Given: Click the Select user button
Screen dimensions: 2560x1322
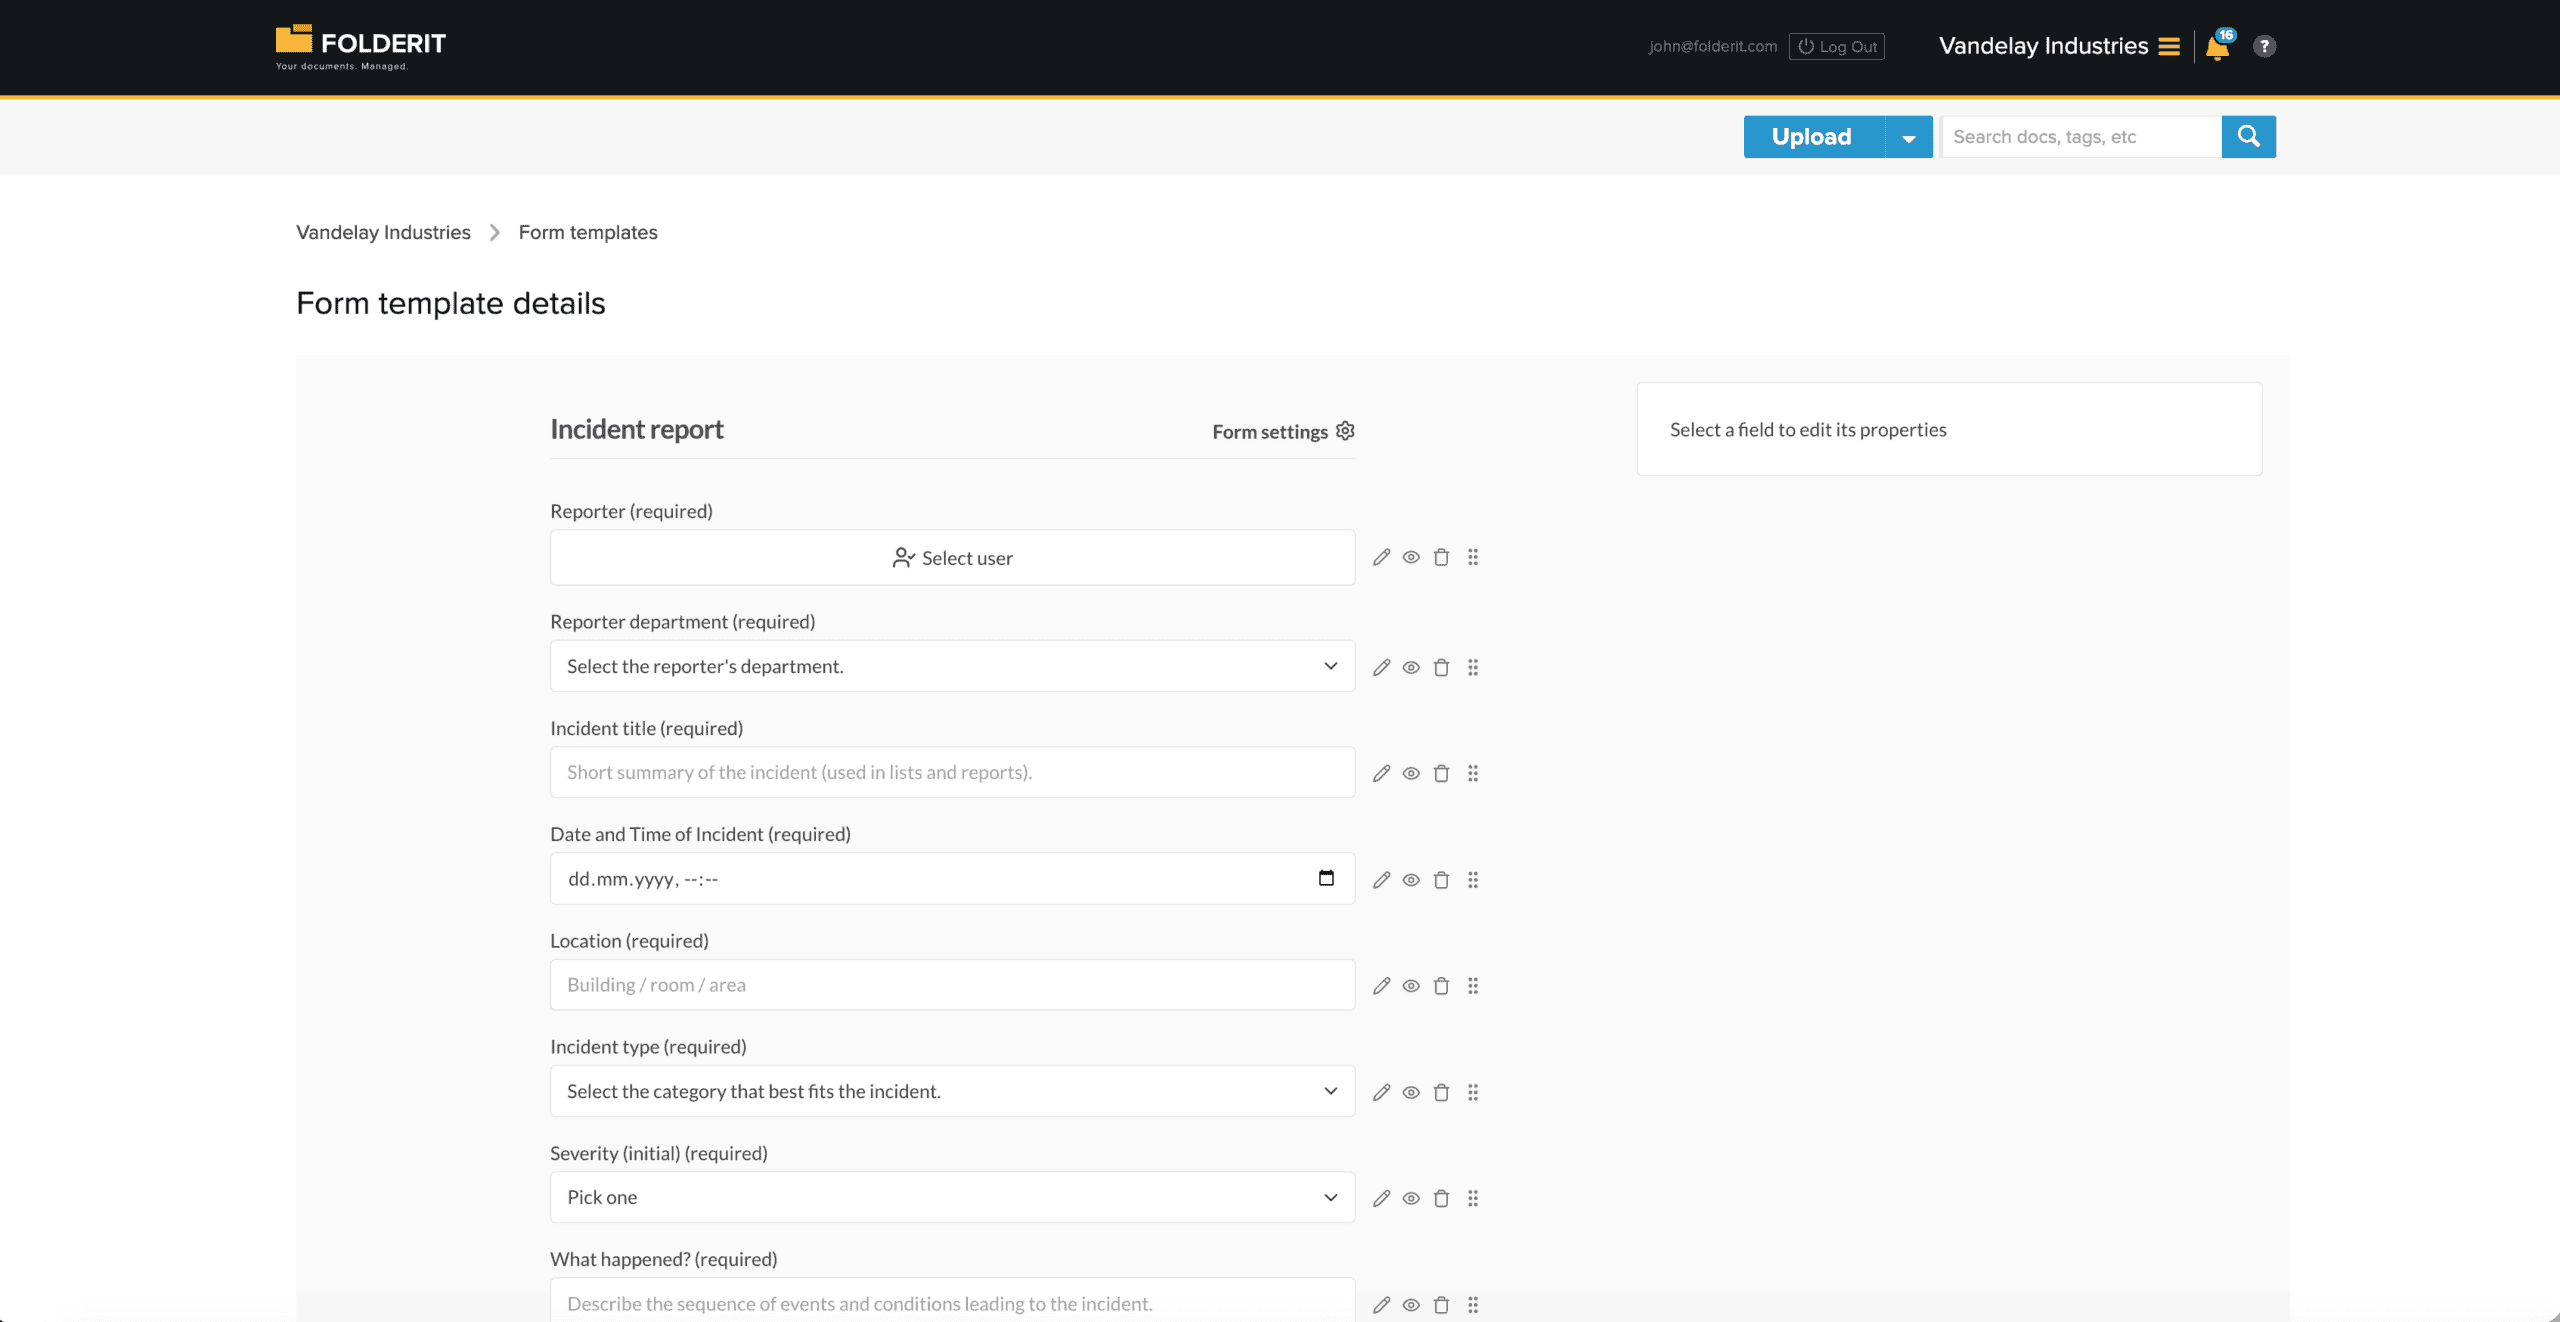Looking at the screenshot, I should [x=952, y=558].
